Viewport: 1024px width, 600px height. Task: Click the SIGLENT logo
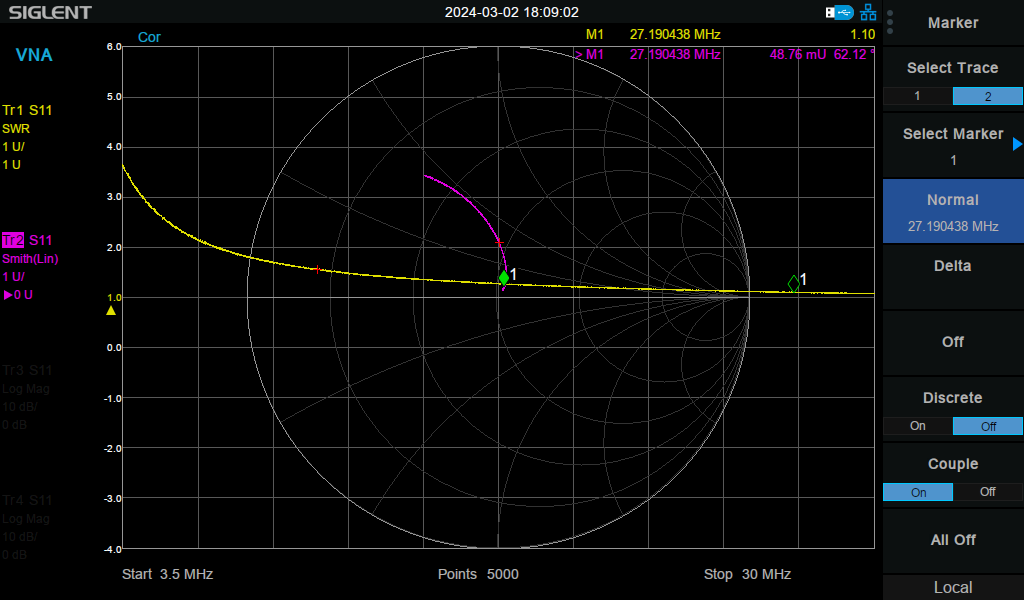(x=50, y=12)
